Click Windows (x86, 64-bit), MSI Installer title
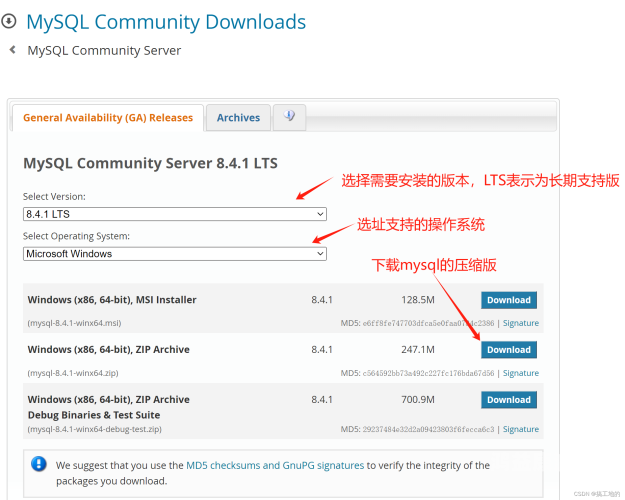Image resolution: width=625 pixels, height=500 pixels. pos(112,300)
